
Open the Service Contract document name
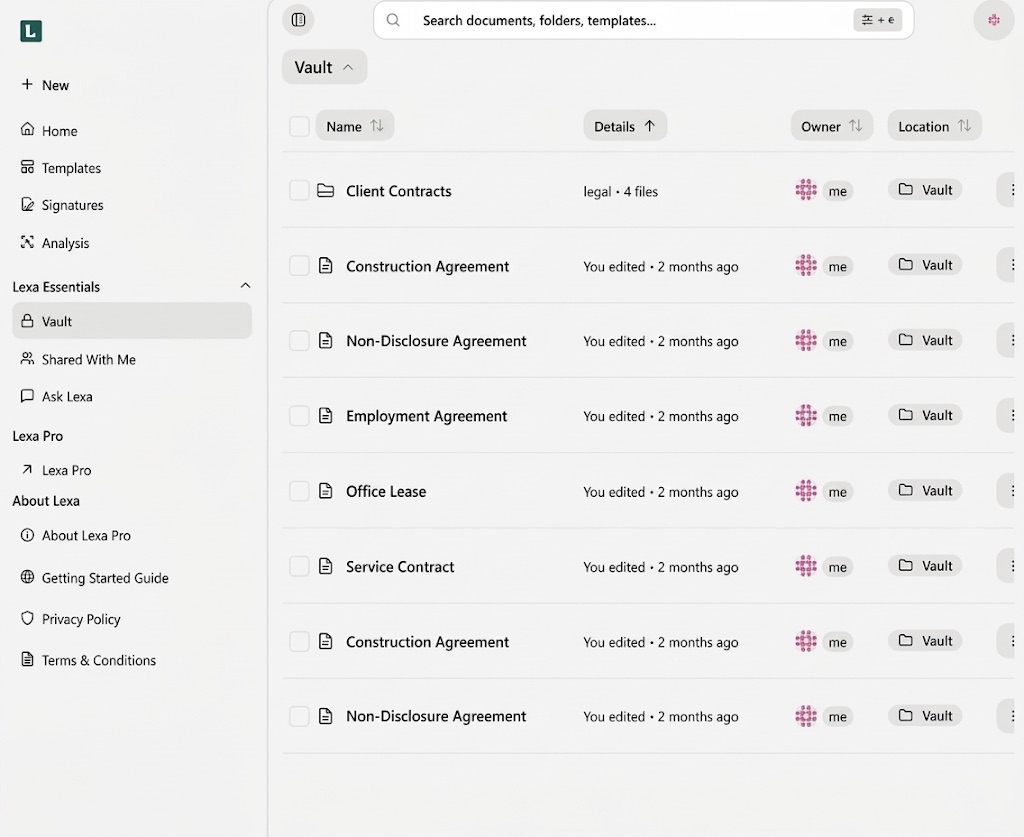point(400,566)
